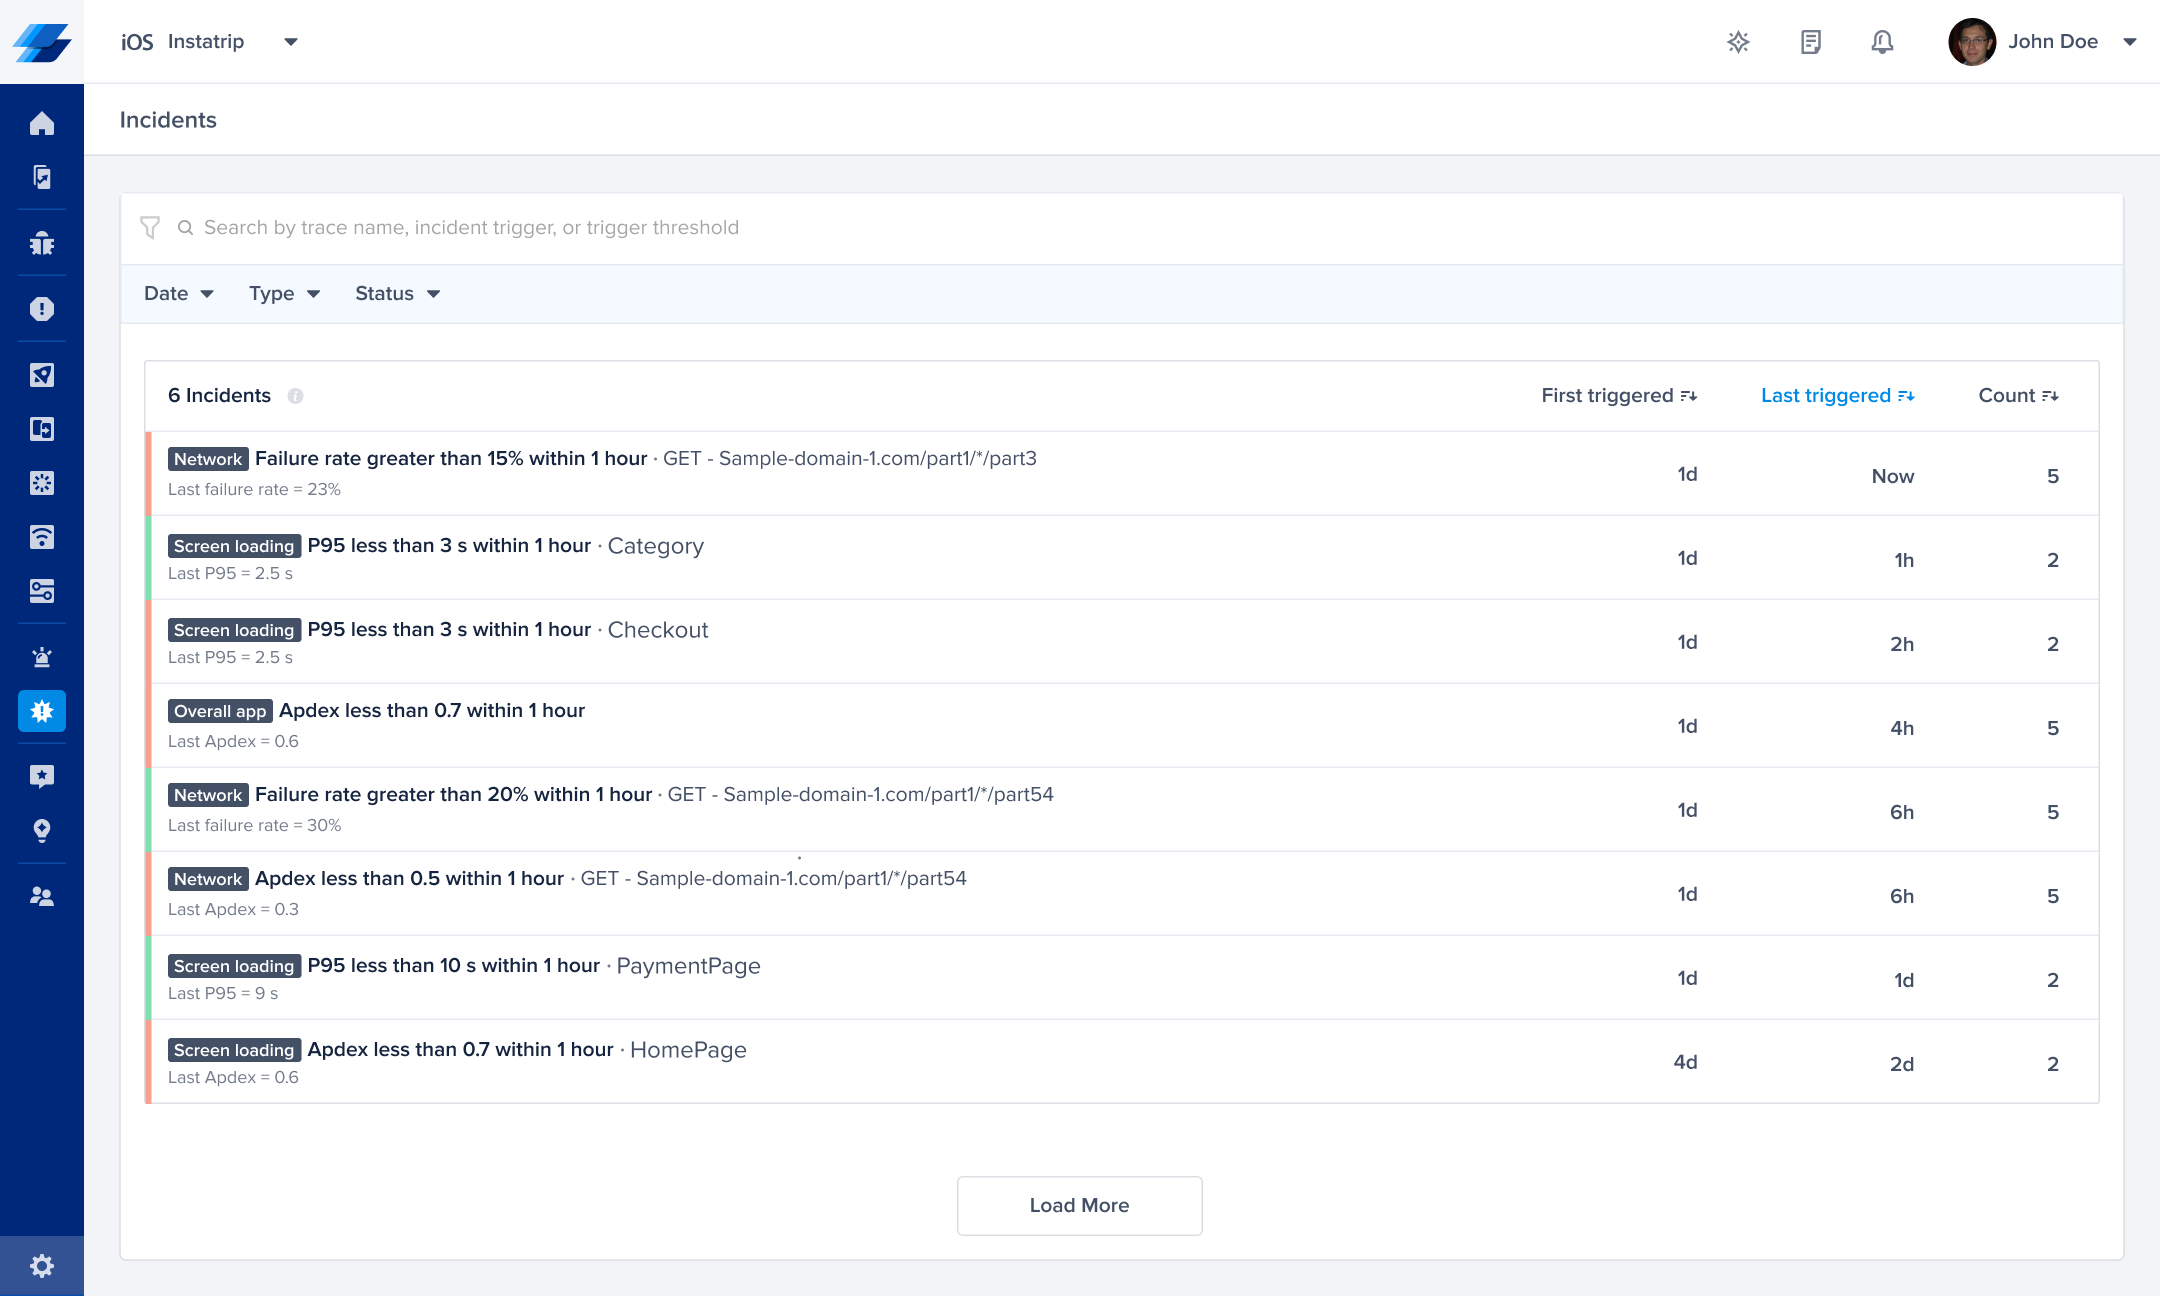Sort by First triggered column
Viewport: 2161px width, 1297px height.
(x=1618, y=396)
